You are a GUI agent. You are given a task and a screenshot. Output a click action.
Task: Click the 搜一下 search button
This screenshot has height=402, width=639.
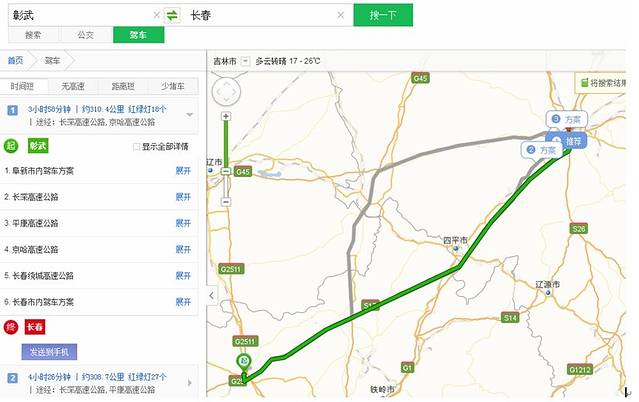click(383, 15)
